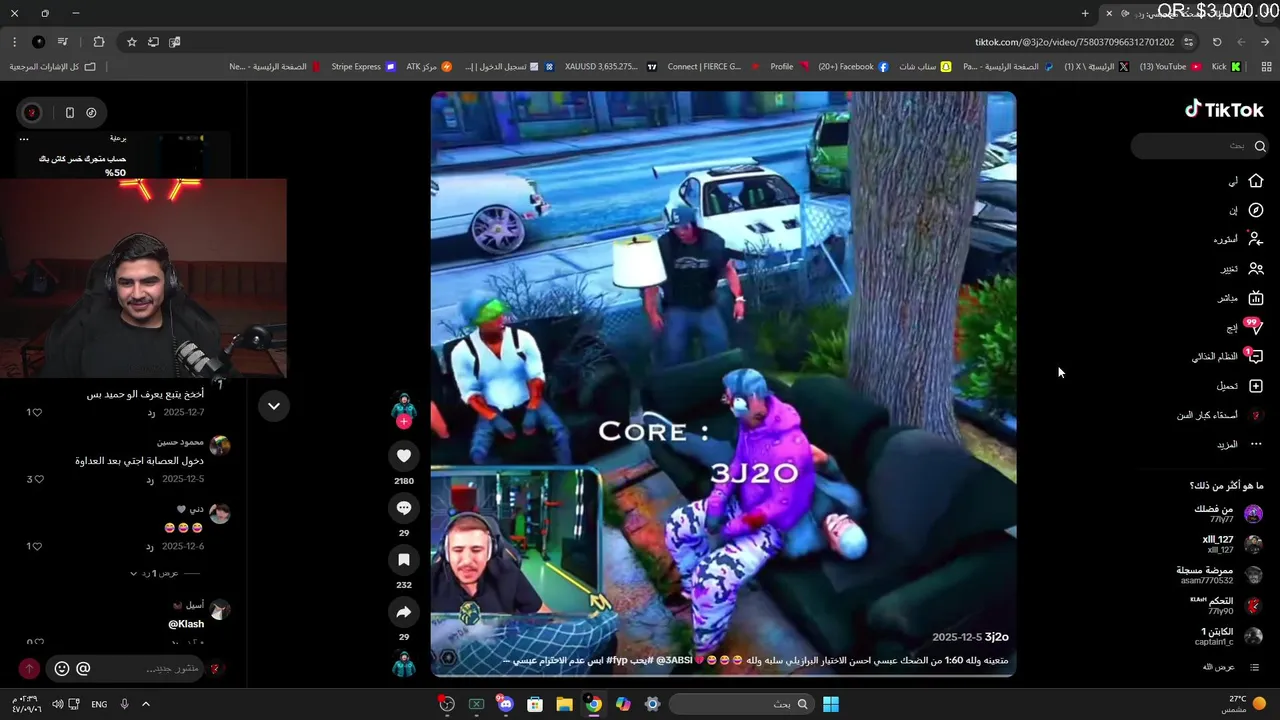Open Discord from the taskbar

click(506, 704)
